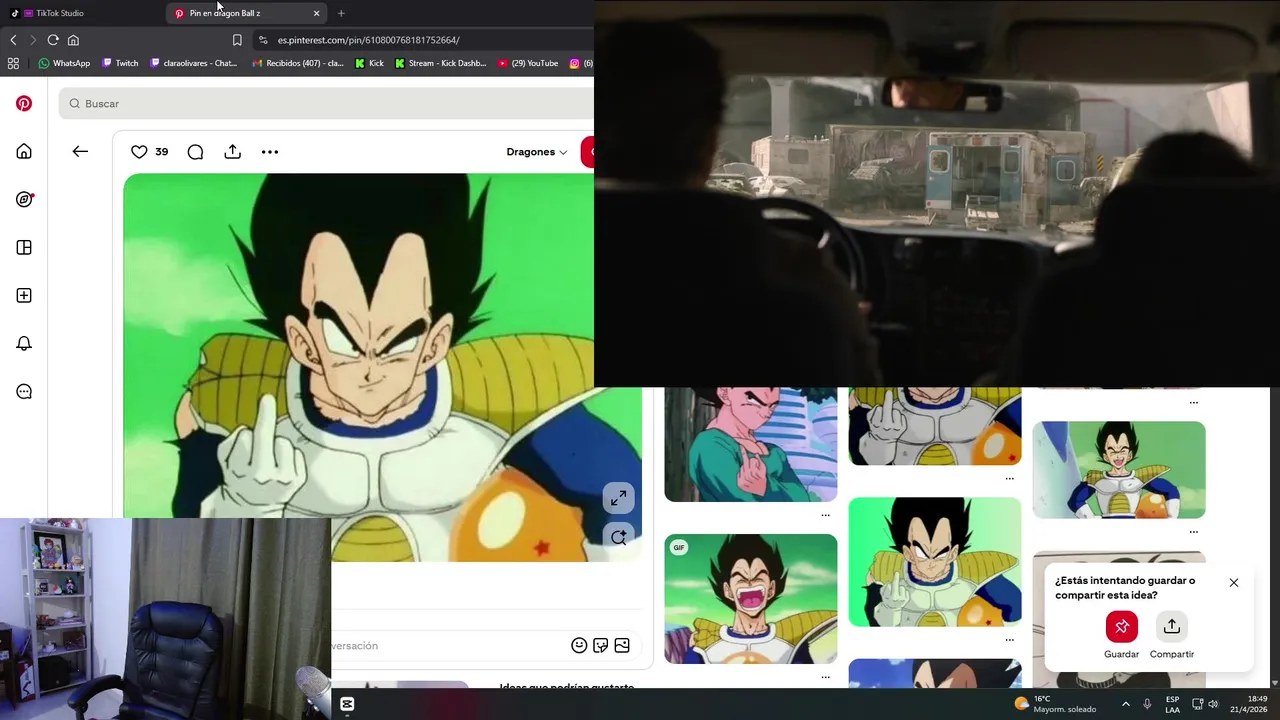Bookmark this page with the toolbar bookmark icon

pos(237,40)
